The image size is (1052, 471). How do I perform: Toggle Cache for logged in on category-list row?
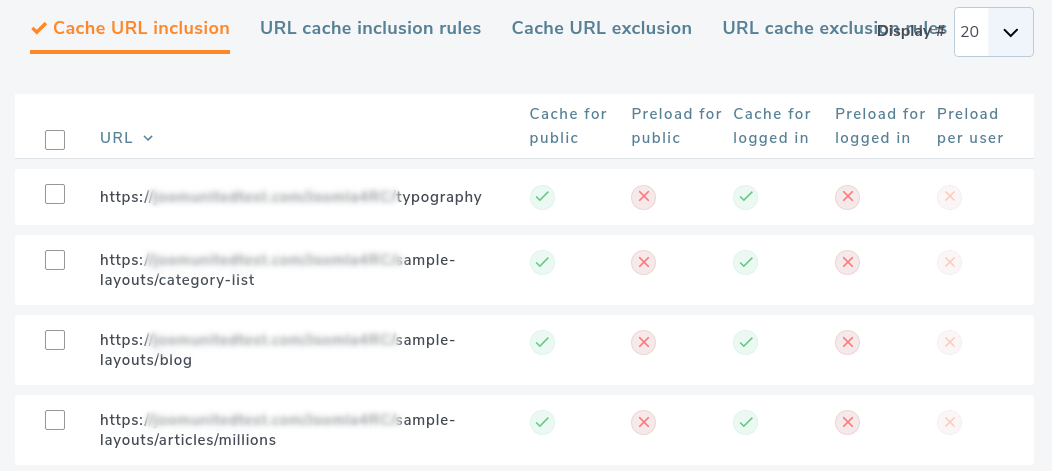[x=746, y=263]
